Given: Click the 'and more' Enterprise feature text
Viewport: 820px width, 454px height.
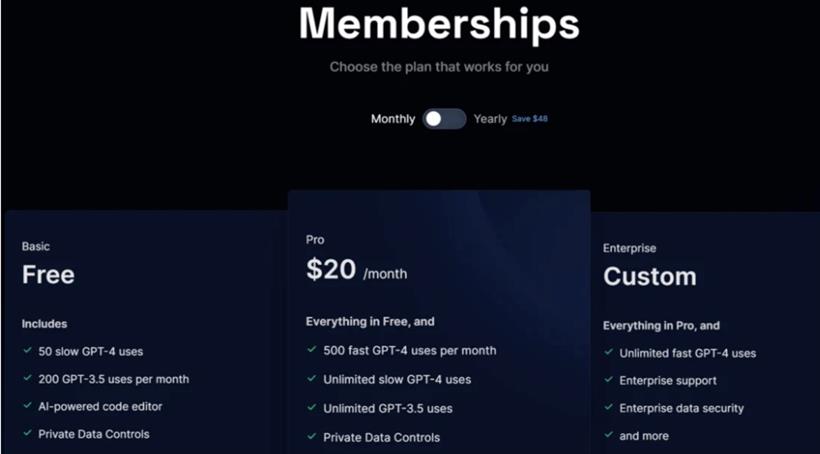Looking at the screenshot, I should [x=644, y=436].
